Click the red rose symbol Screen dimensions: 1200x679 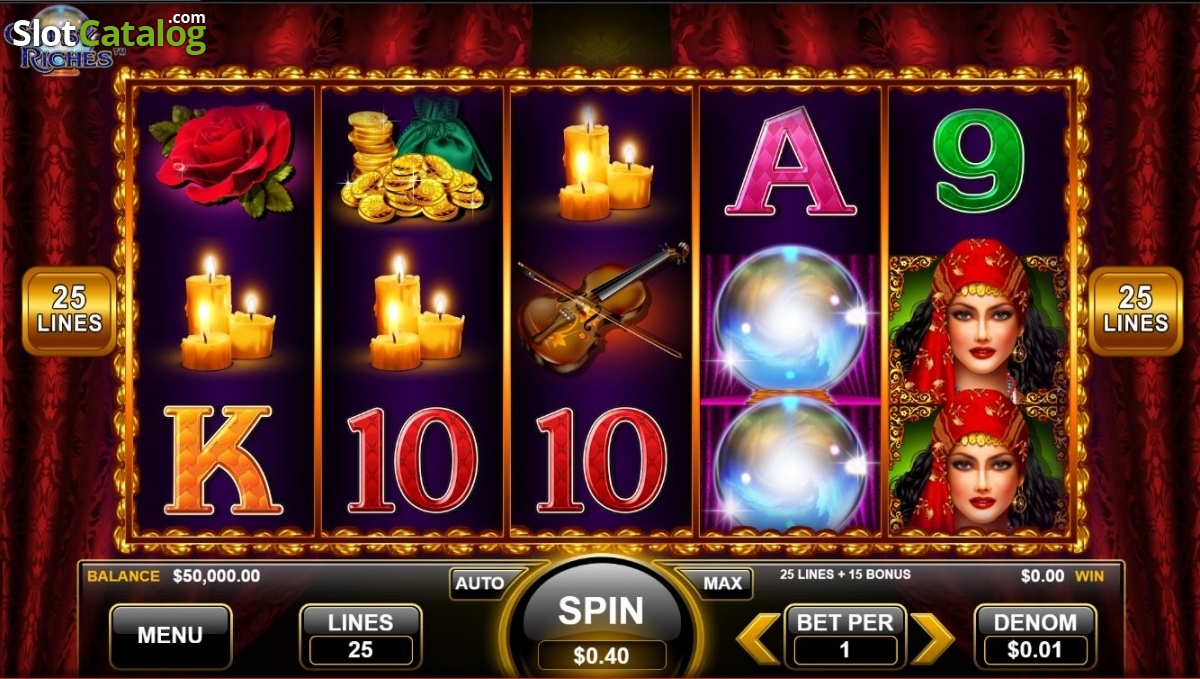pyautogui.click(x=222, y=158)
